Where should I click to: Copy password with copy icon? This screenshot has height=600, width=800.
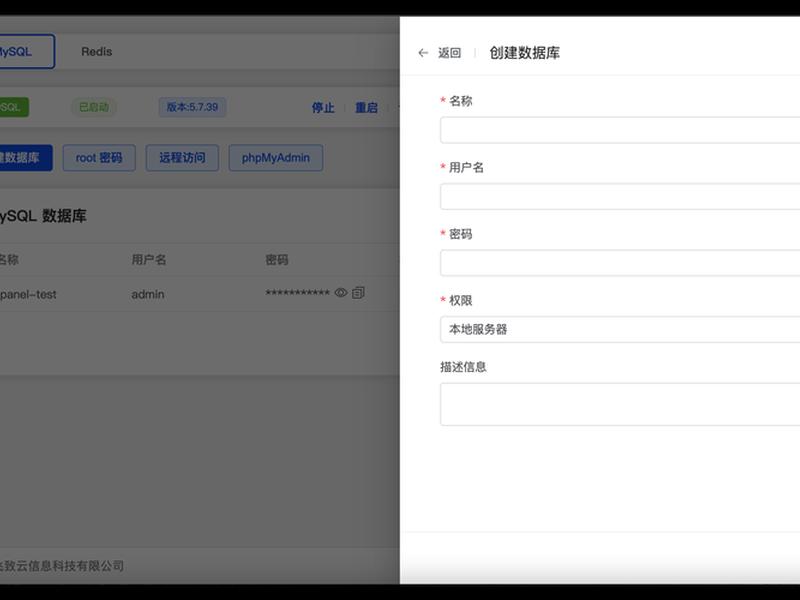(x=358, y=293)
